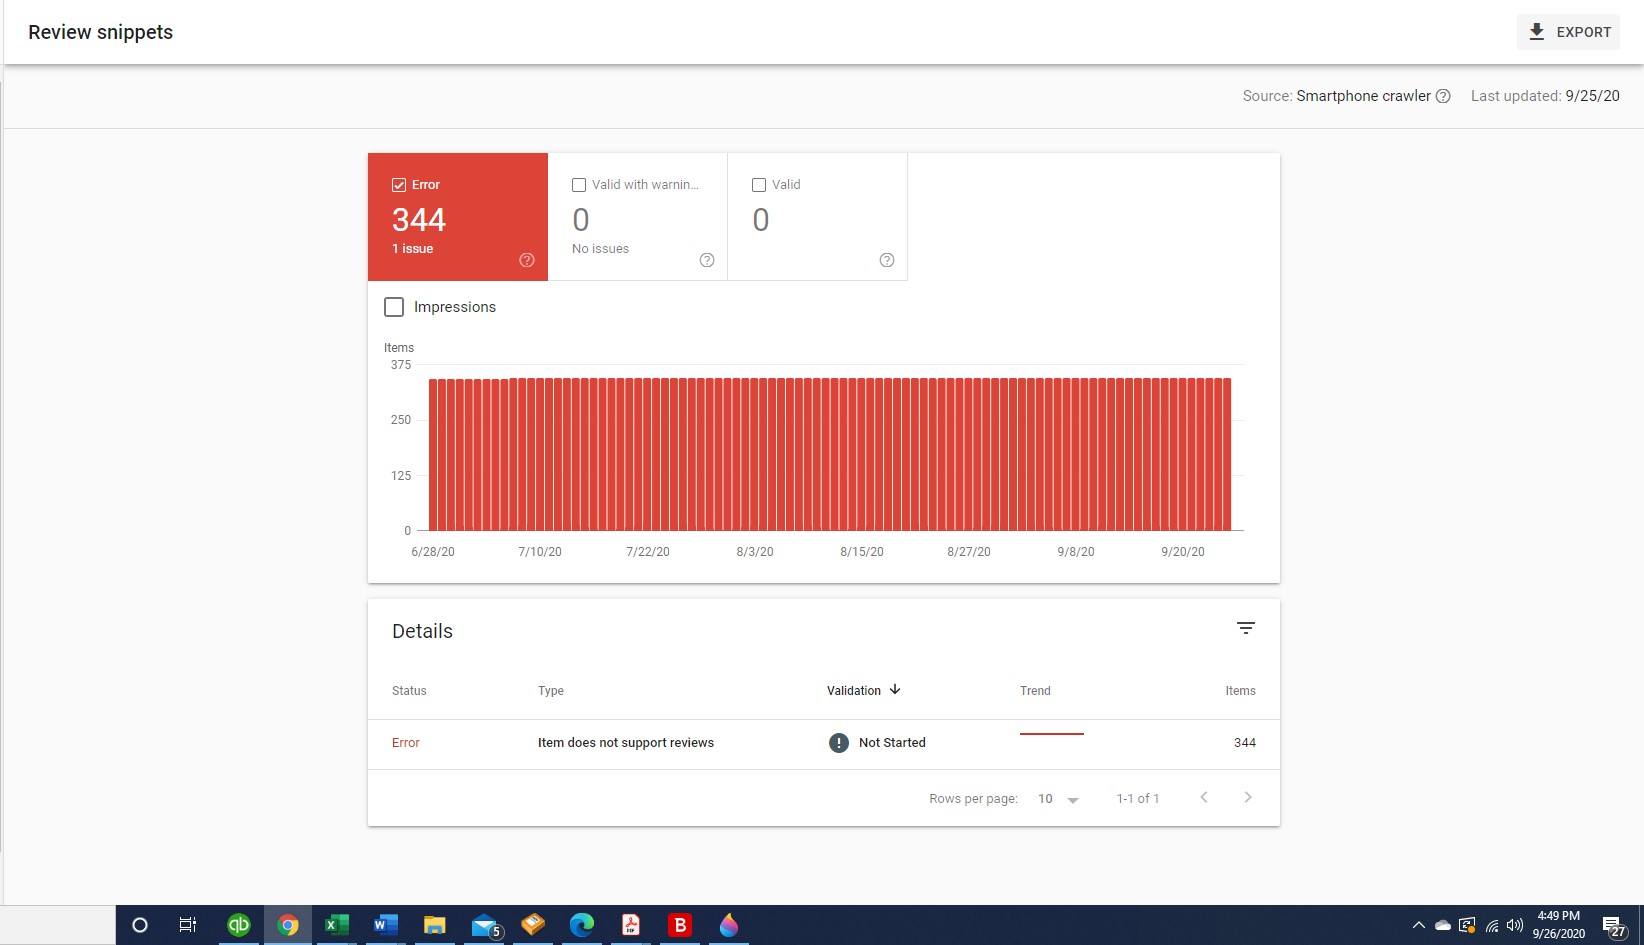Click the 9/20/20 date label on chart
Screen dimensions: 1644x945
coord(1183,552)
